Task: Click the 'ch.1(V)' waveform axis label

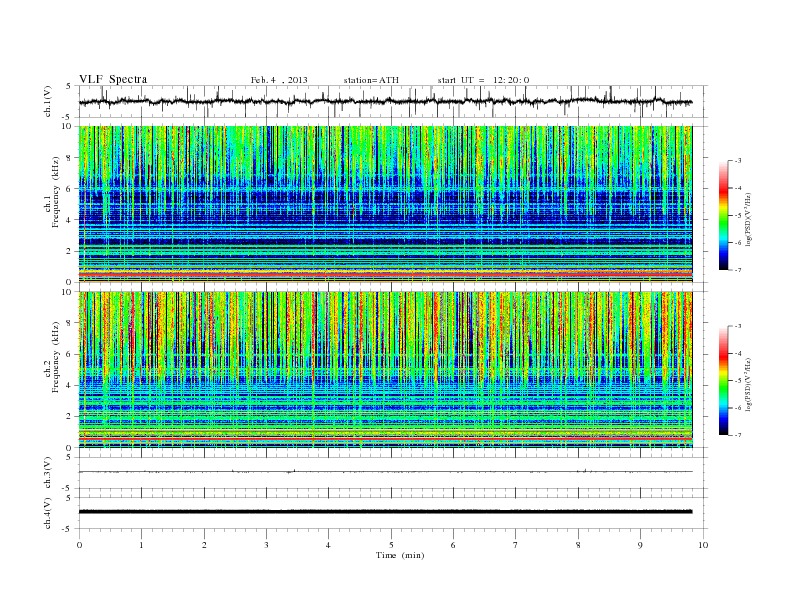Action: click(48, 101)
